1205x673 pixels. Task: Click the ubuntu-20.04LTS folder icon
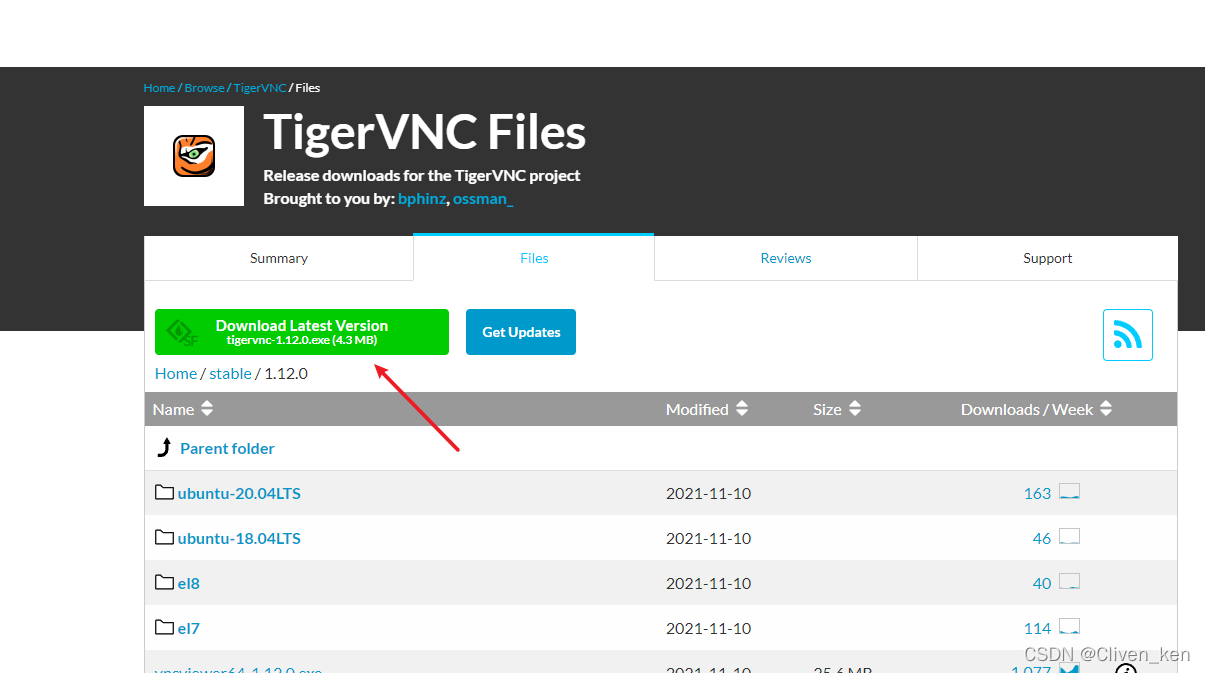pyautogui.click(x=165, y=492)
